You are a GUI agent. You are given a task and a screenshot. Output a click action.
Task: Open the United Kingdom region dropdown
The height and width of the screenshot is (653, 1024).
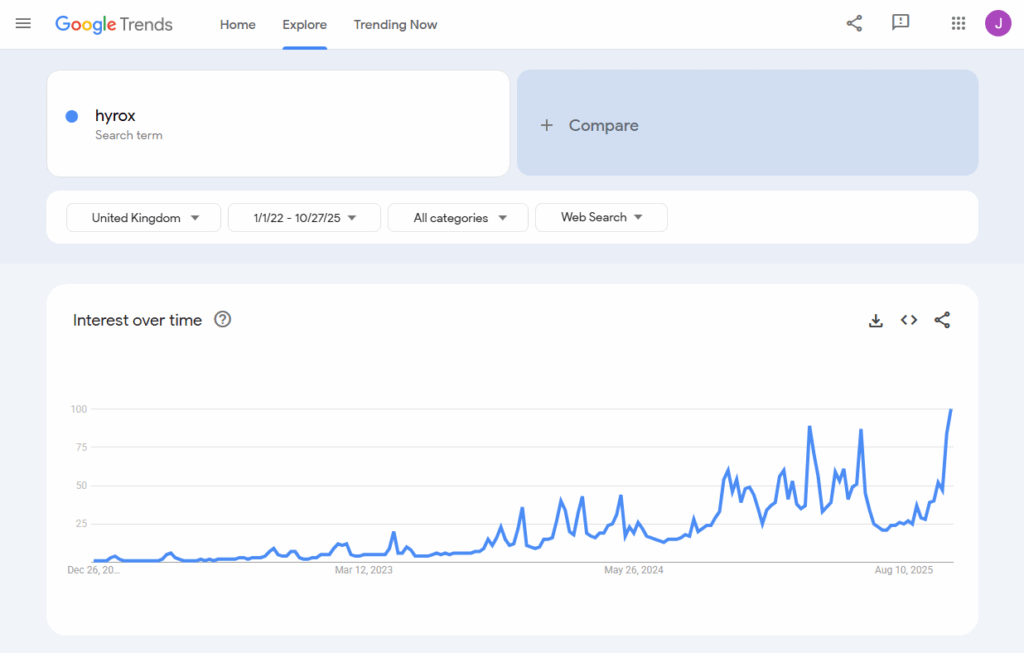click(x=143, y=217)
